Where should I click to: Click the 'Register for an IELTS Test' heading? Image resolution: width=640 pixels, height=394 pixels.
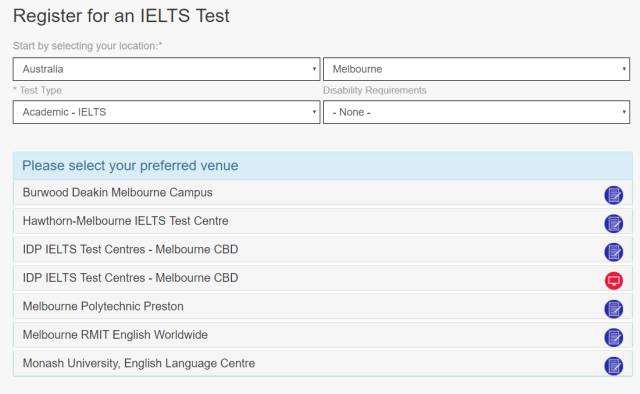pyautogui.click(x=121, y=16)
